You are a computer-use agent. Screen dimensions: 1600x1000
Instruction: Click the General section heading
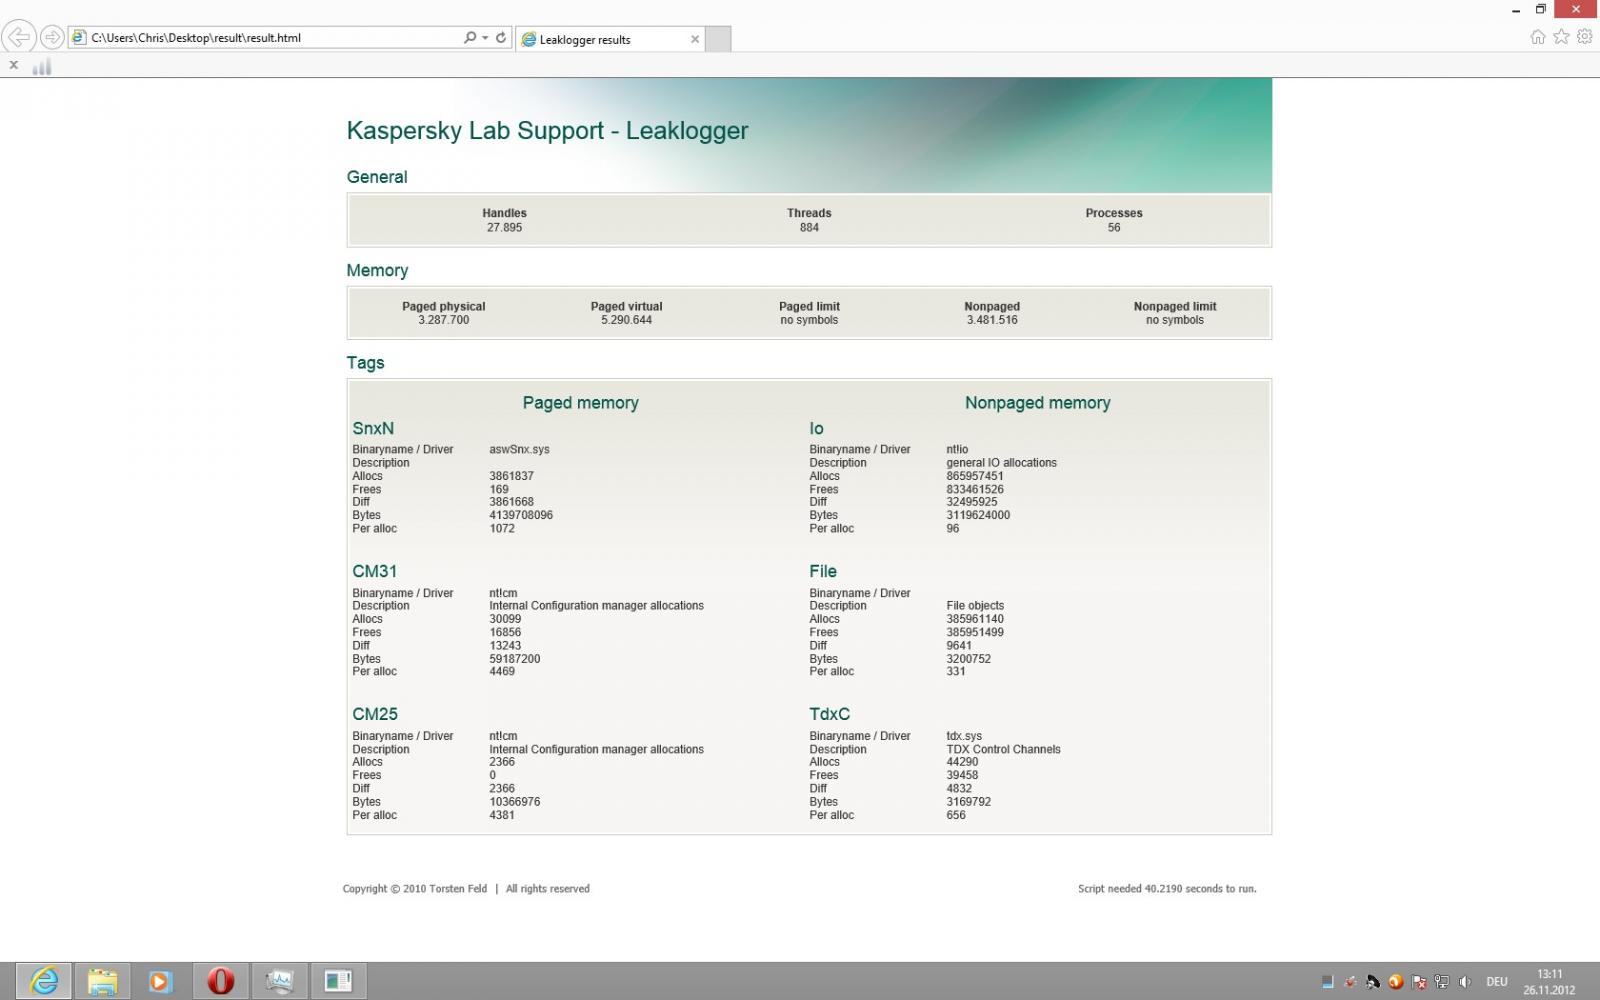click(377, 177)
